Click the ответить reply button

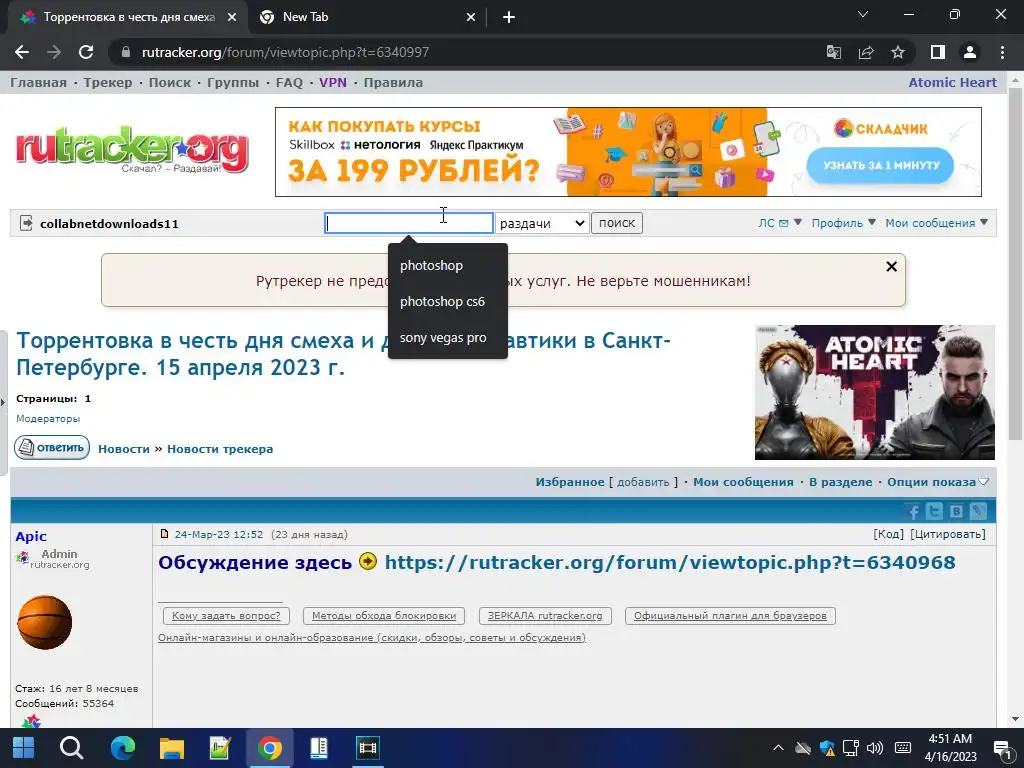(x=52, y=447)
